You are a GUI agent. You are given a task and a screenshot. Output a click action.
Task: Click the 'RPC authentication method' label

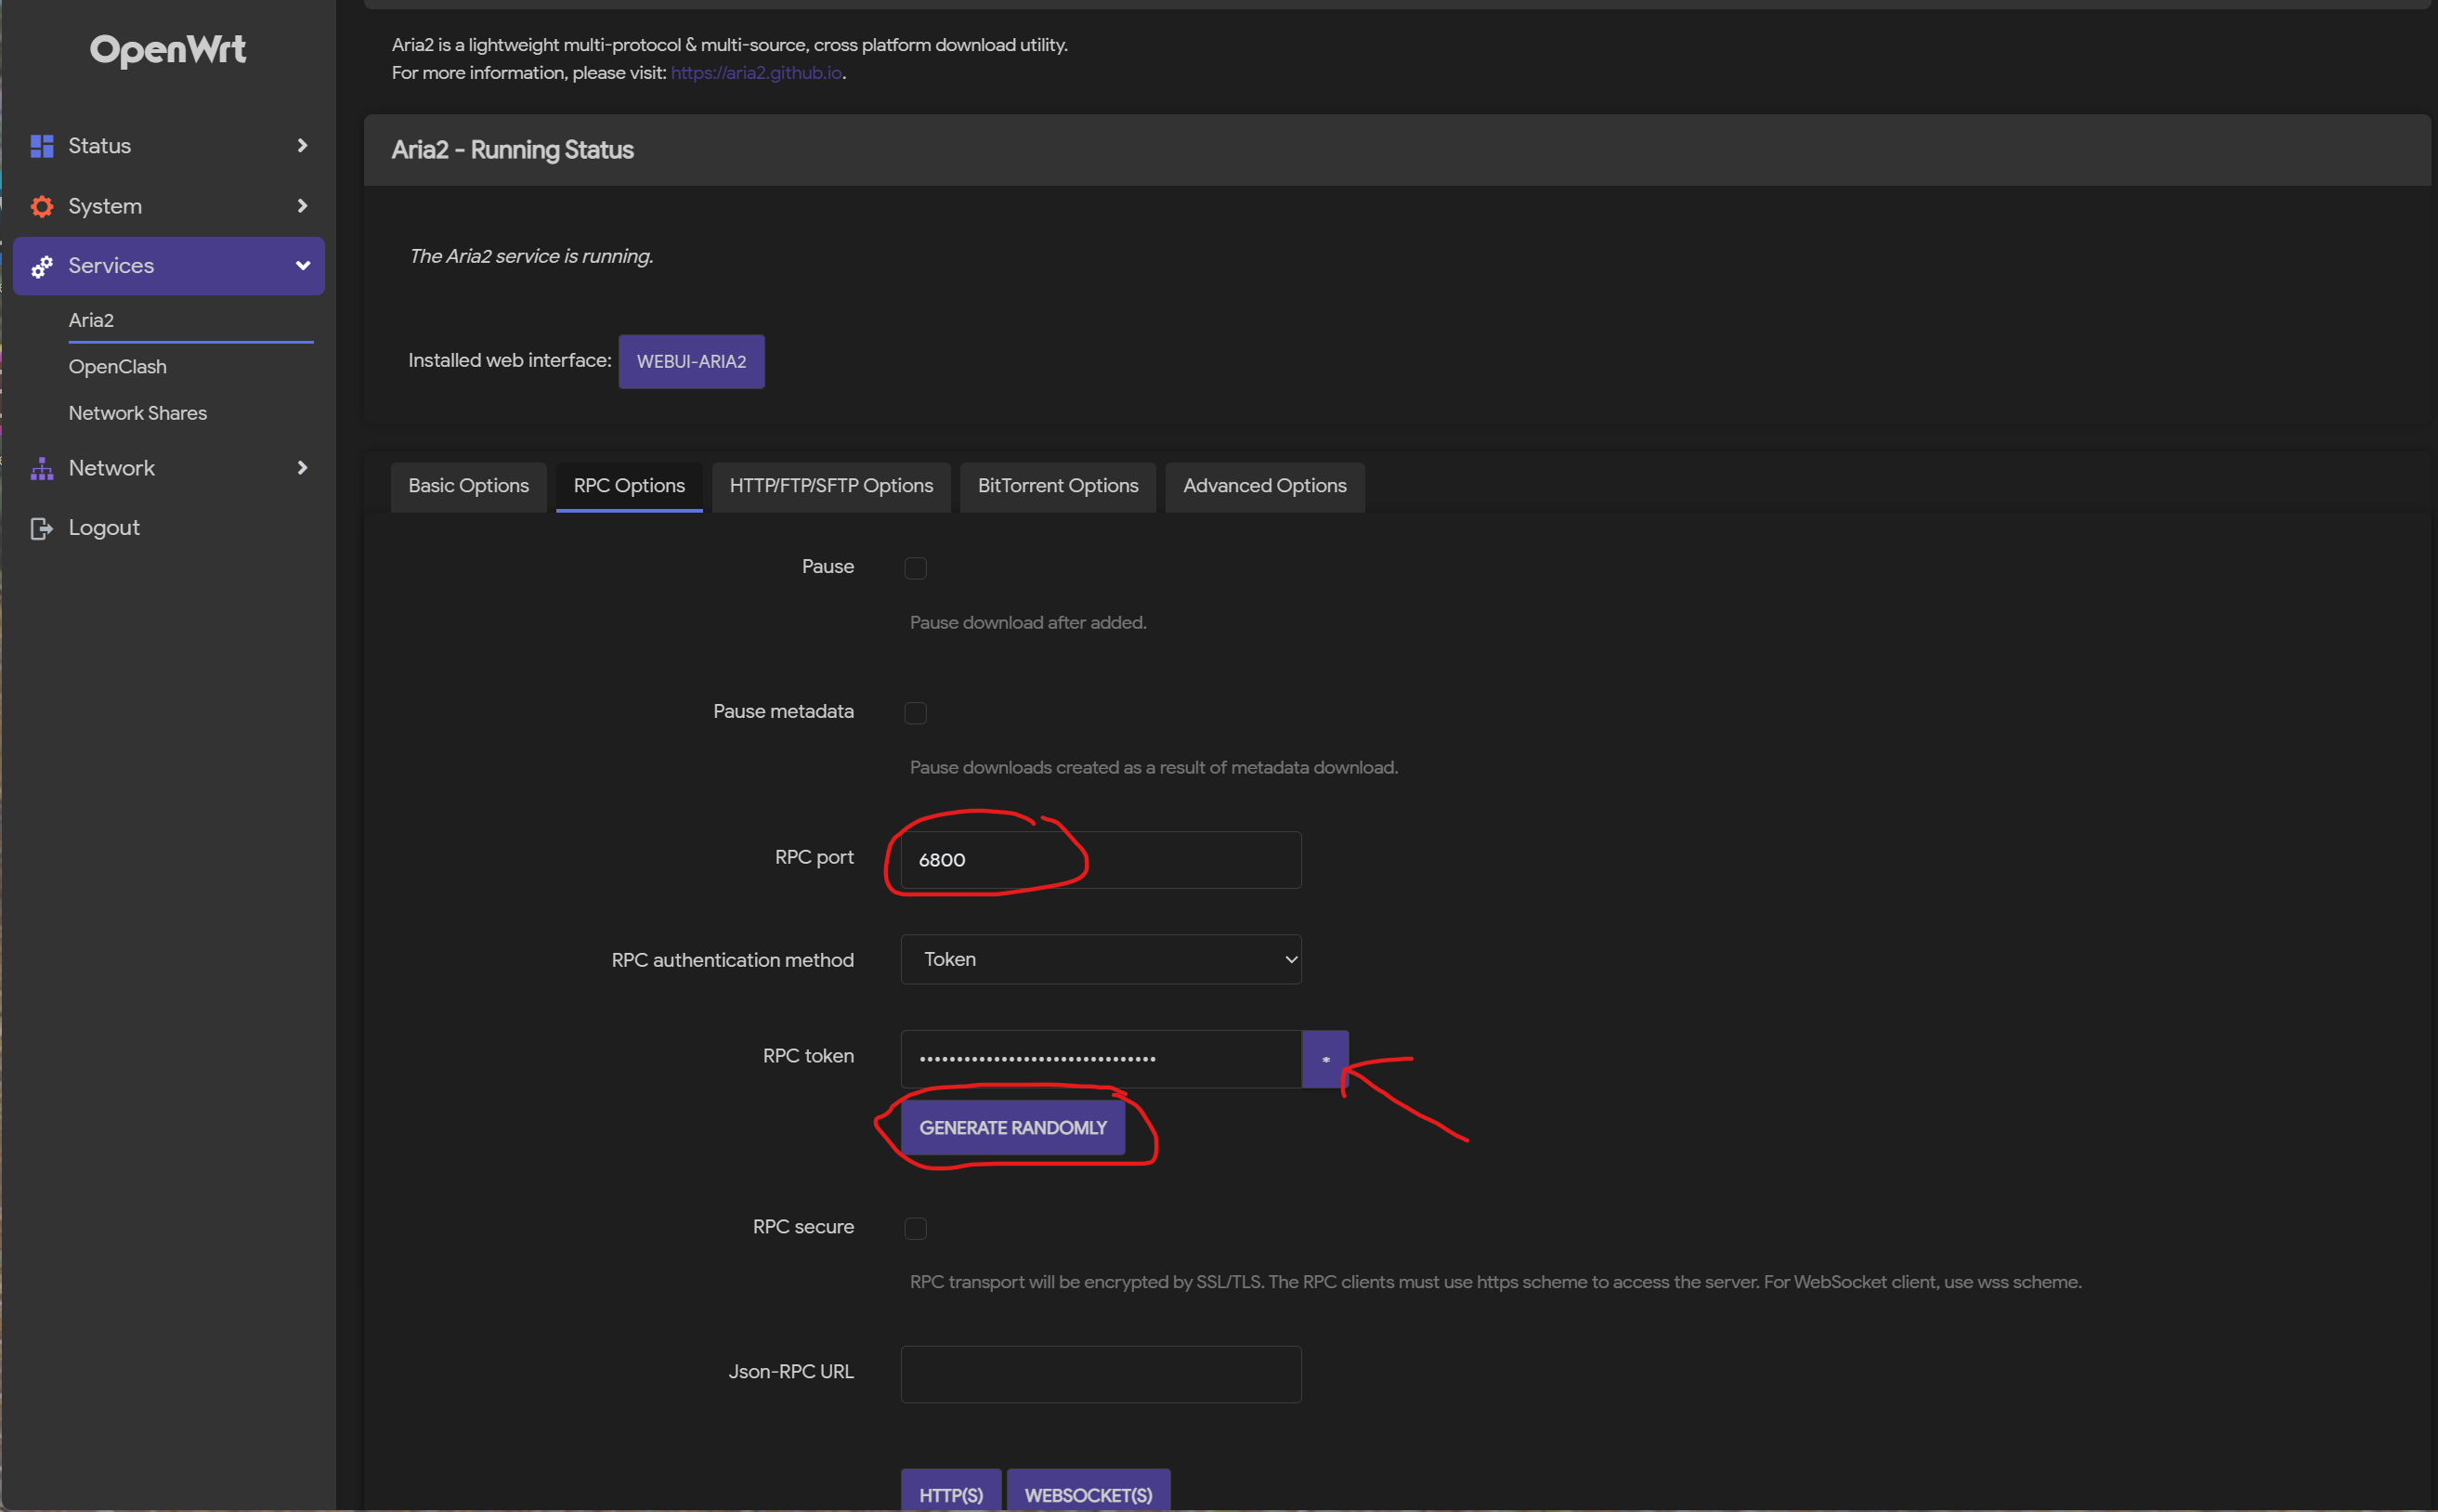732,960
